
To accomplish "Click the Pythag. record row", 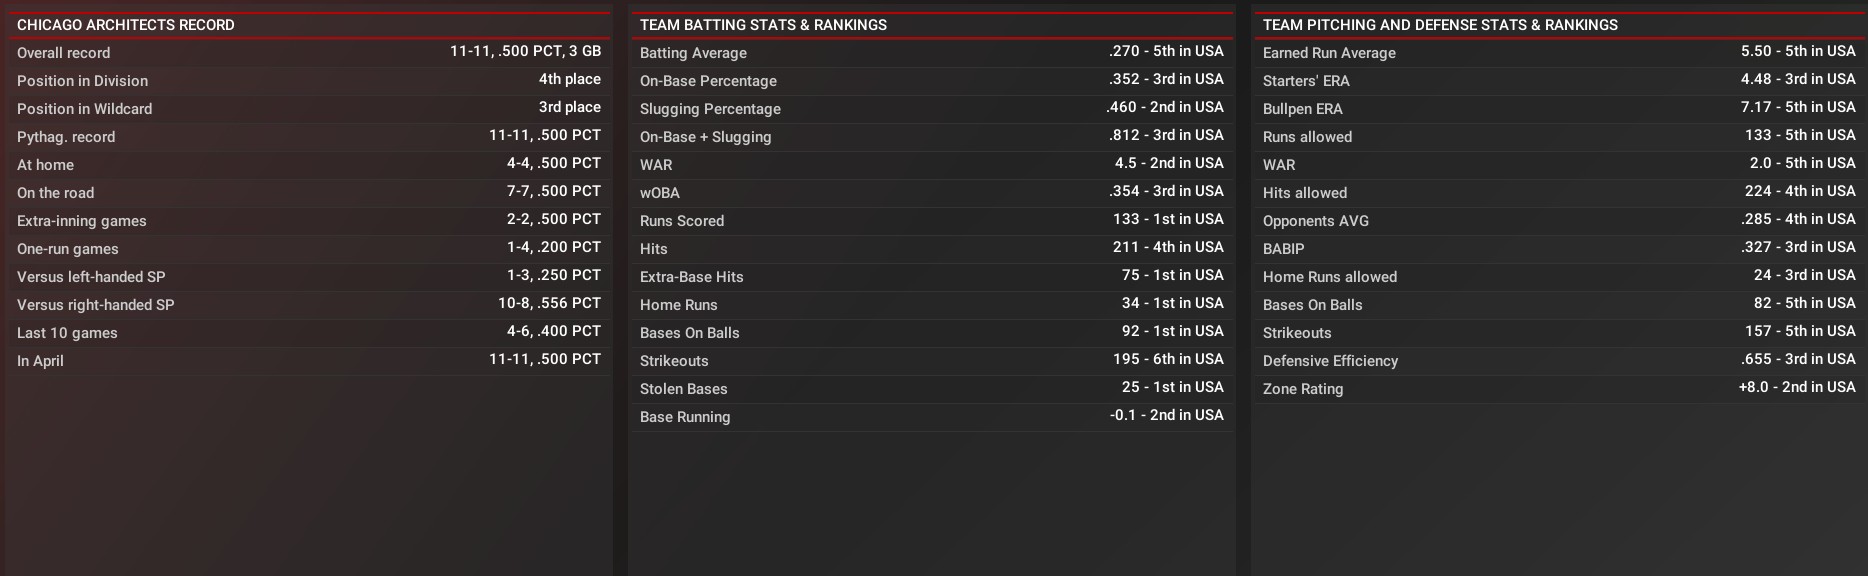I will [x=308, y=136].
